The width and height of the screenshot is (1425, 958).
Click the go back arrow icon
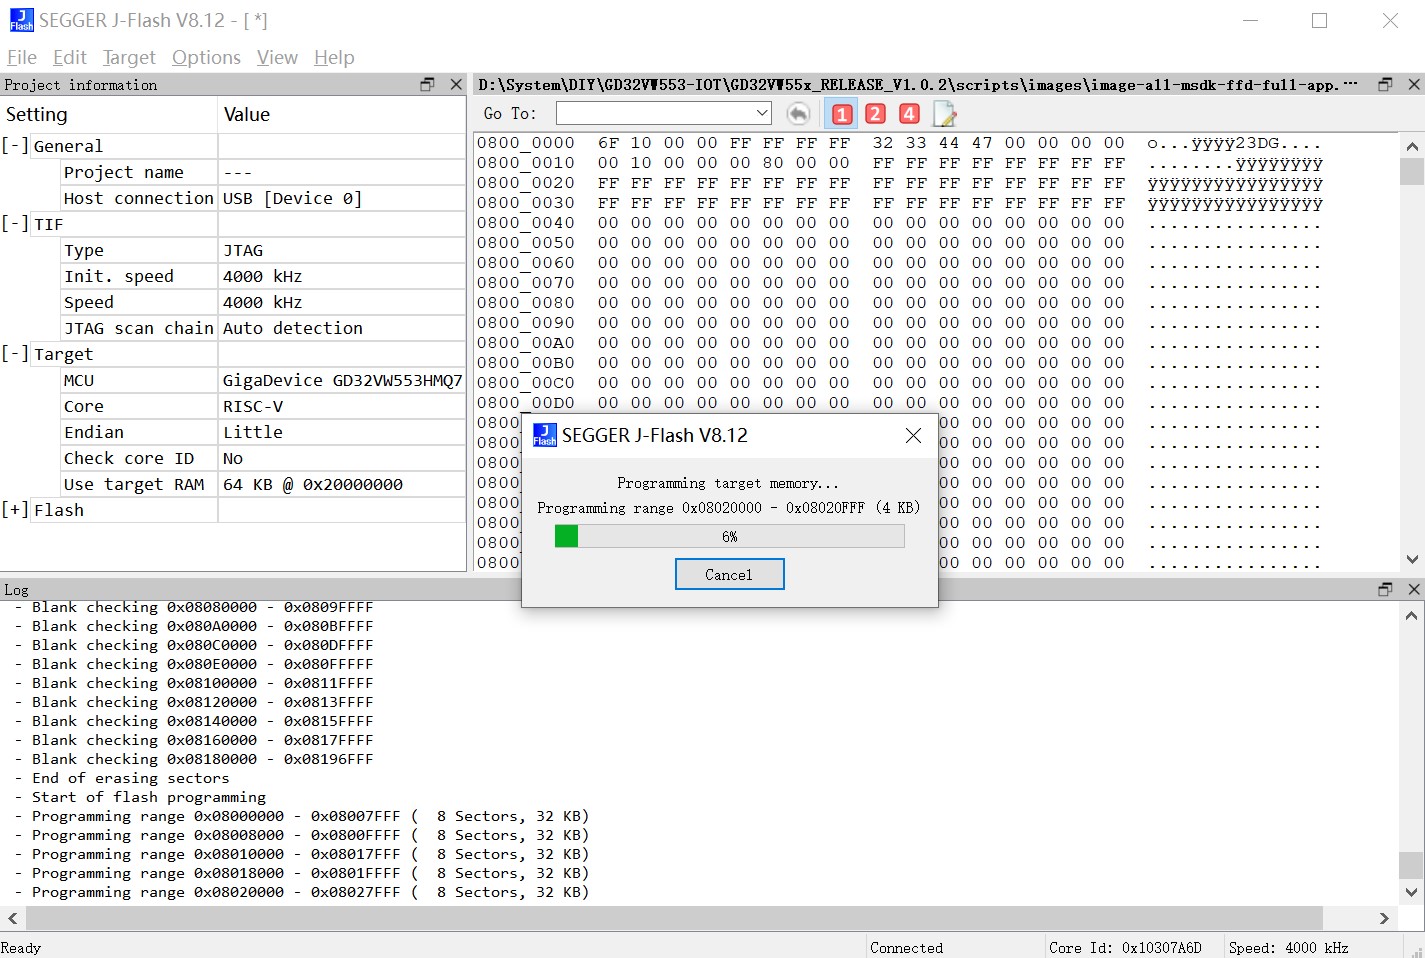[798, 114]
